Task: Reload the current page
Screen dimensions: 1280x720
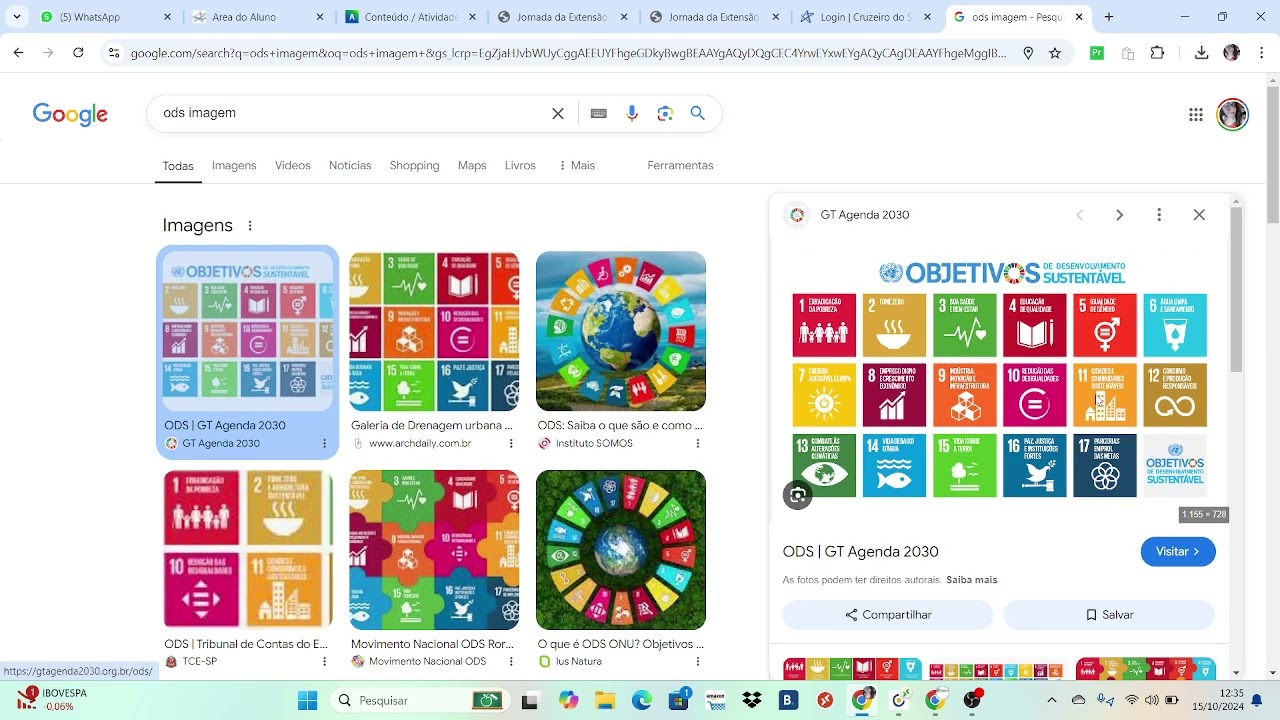Action: [78, 53]
